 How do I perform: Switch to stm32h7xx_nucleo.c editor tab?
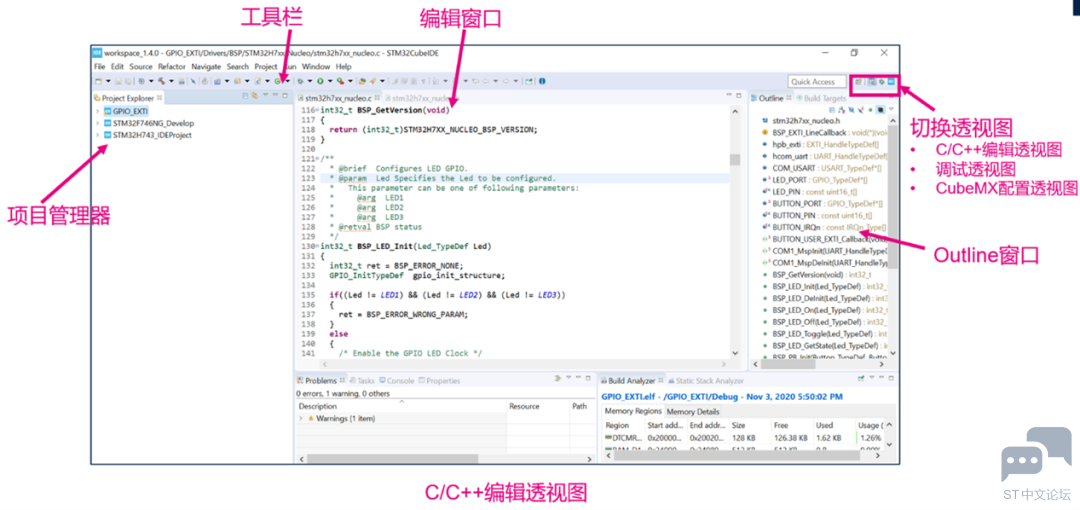point(338,99)
